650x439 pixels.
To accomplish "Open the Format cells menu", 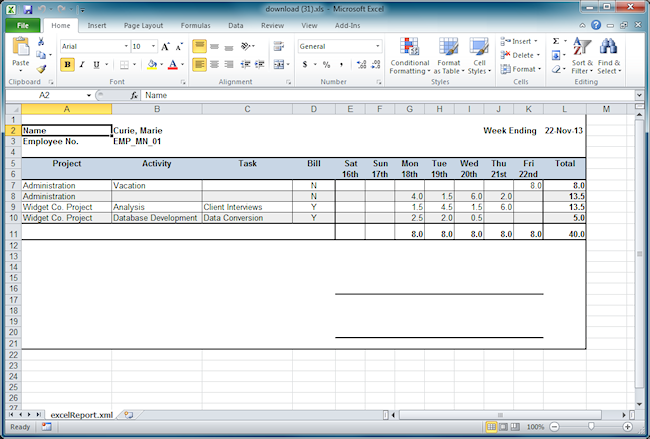I will tap(521, 69).
